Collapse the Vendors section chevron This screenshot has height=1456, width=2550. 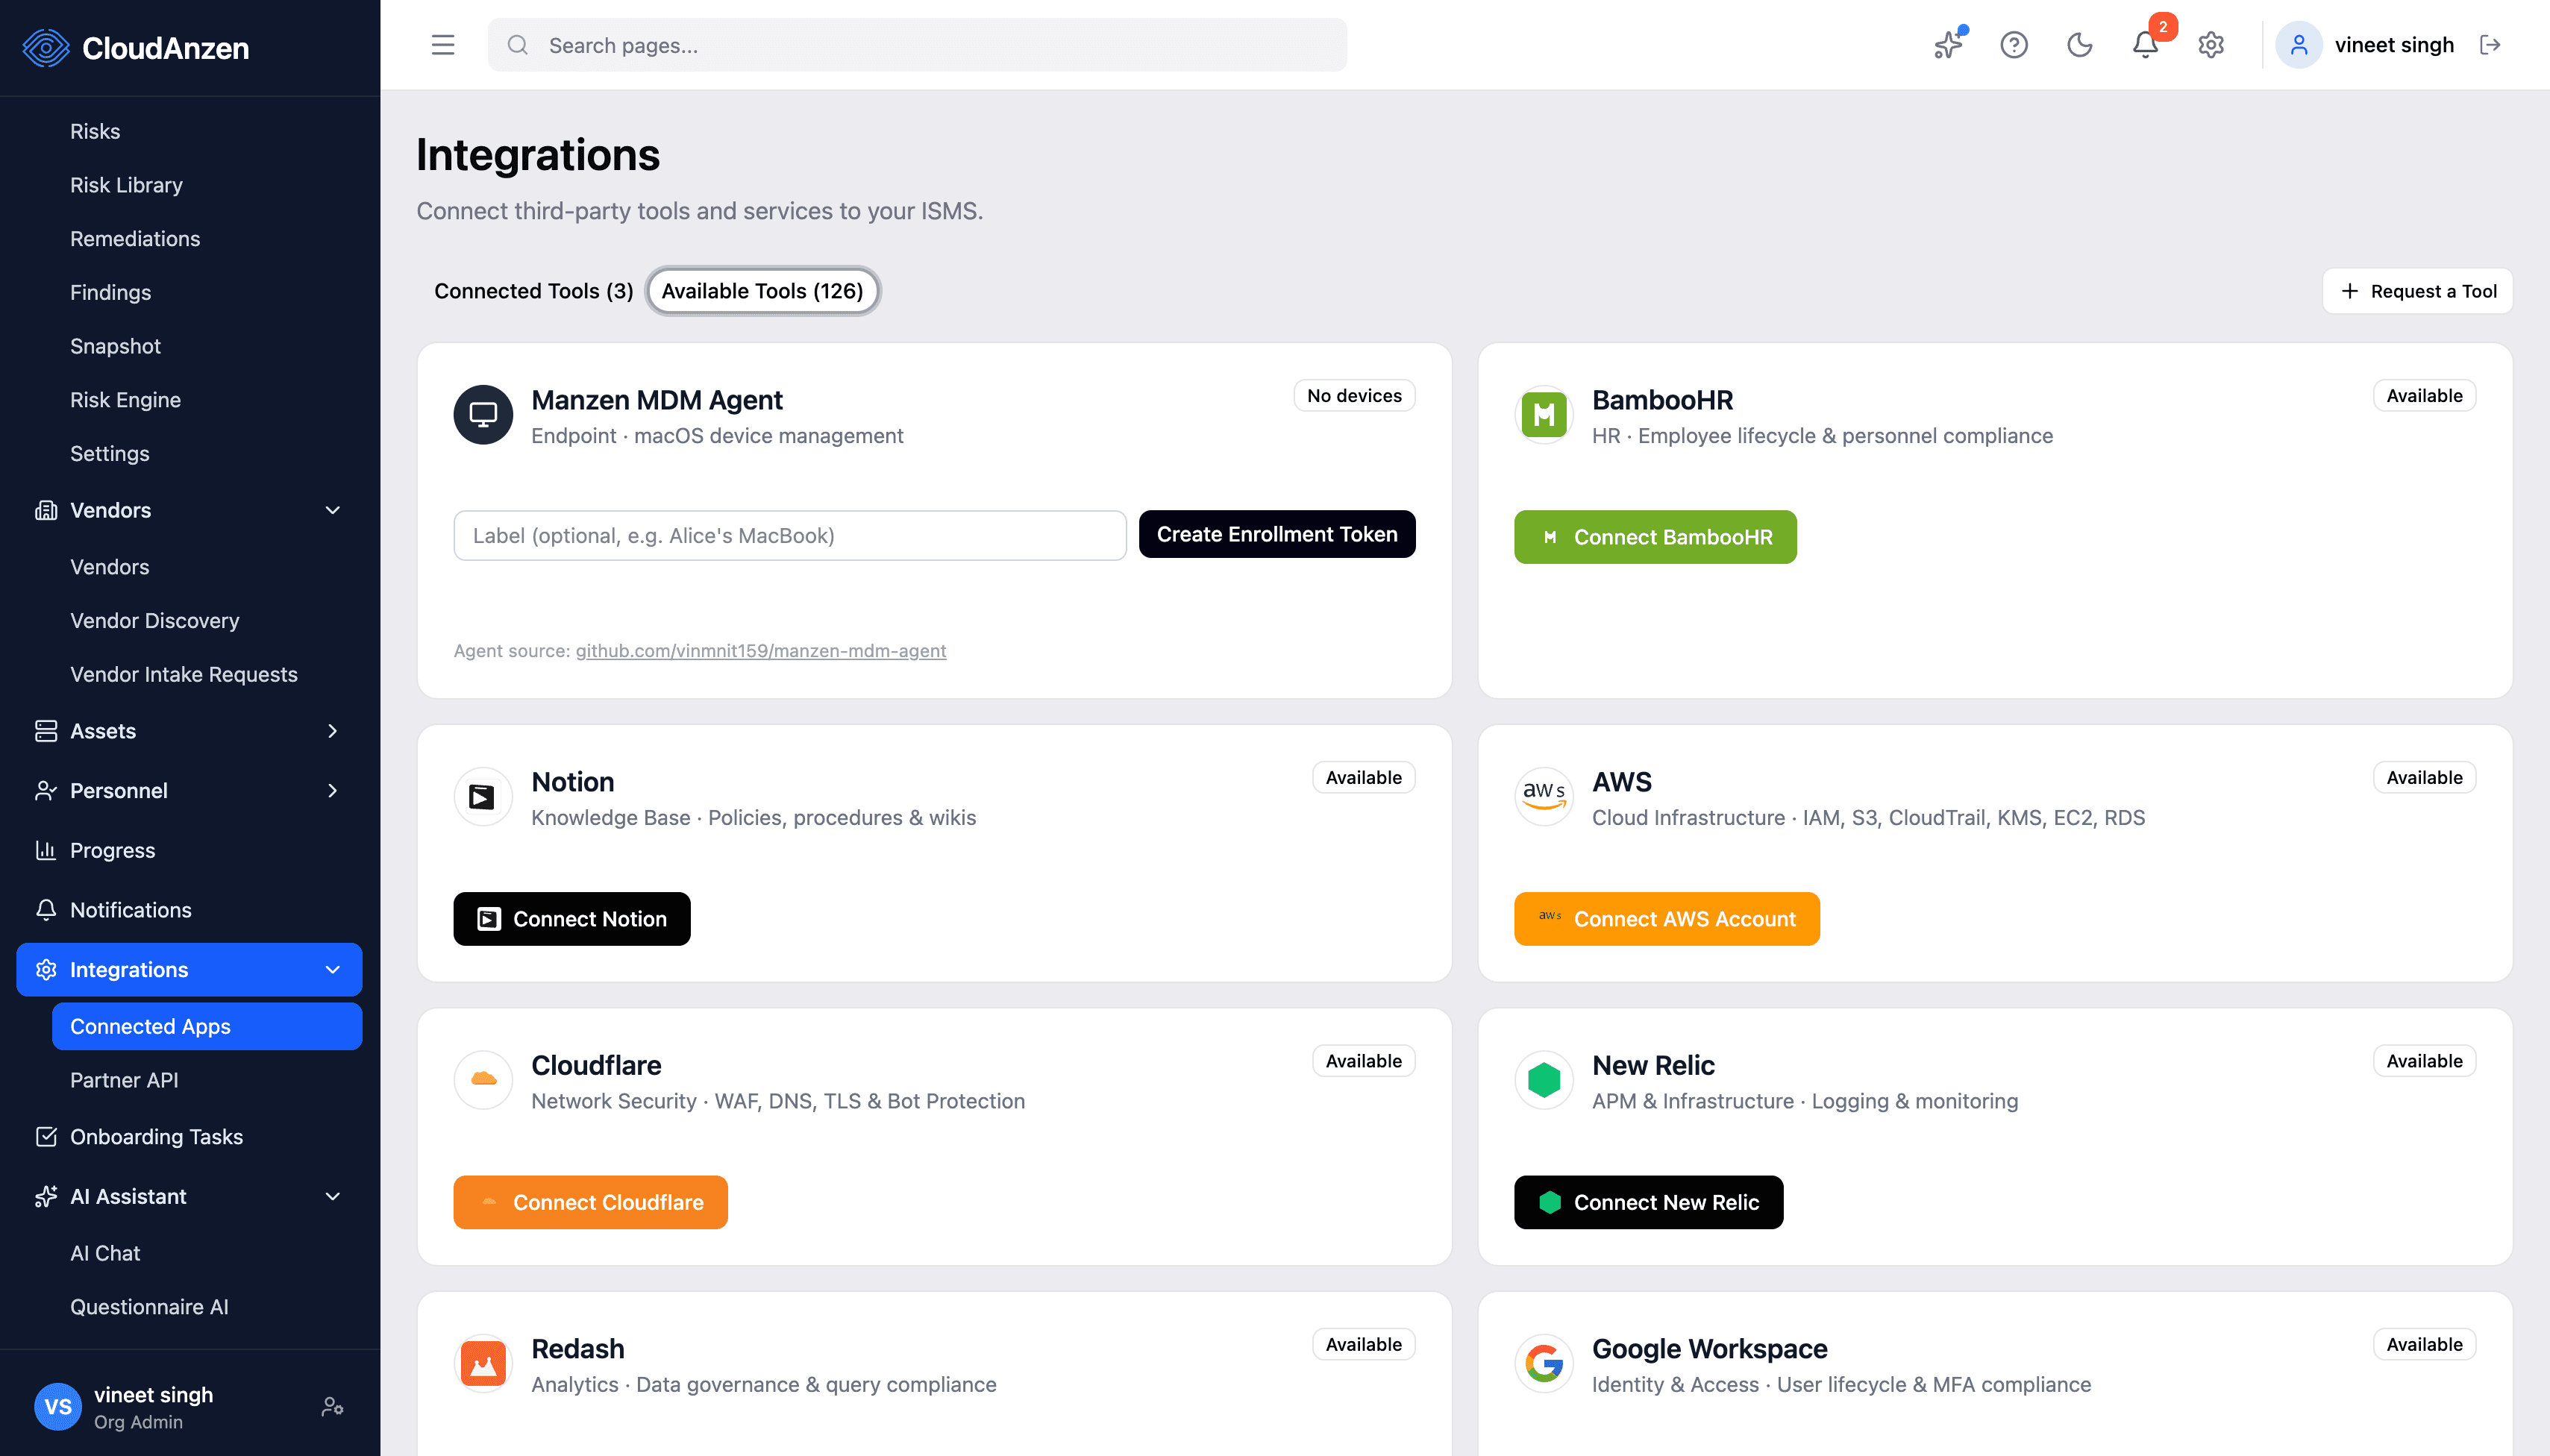coord(333,510)
